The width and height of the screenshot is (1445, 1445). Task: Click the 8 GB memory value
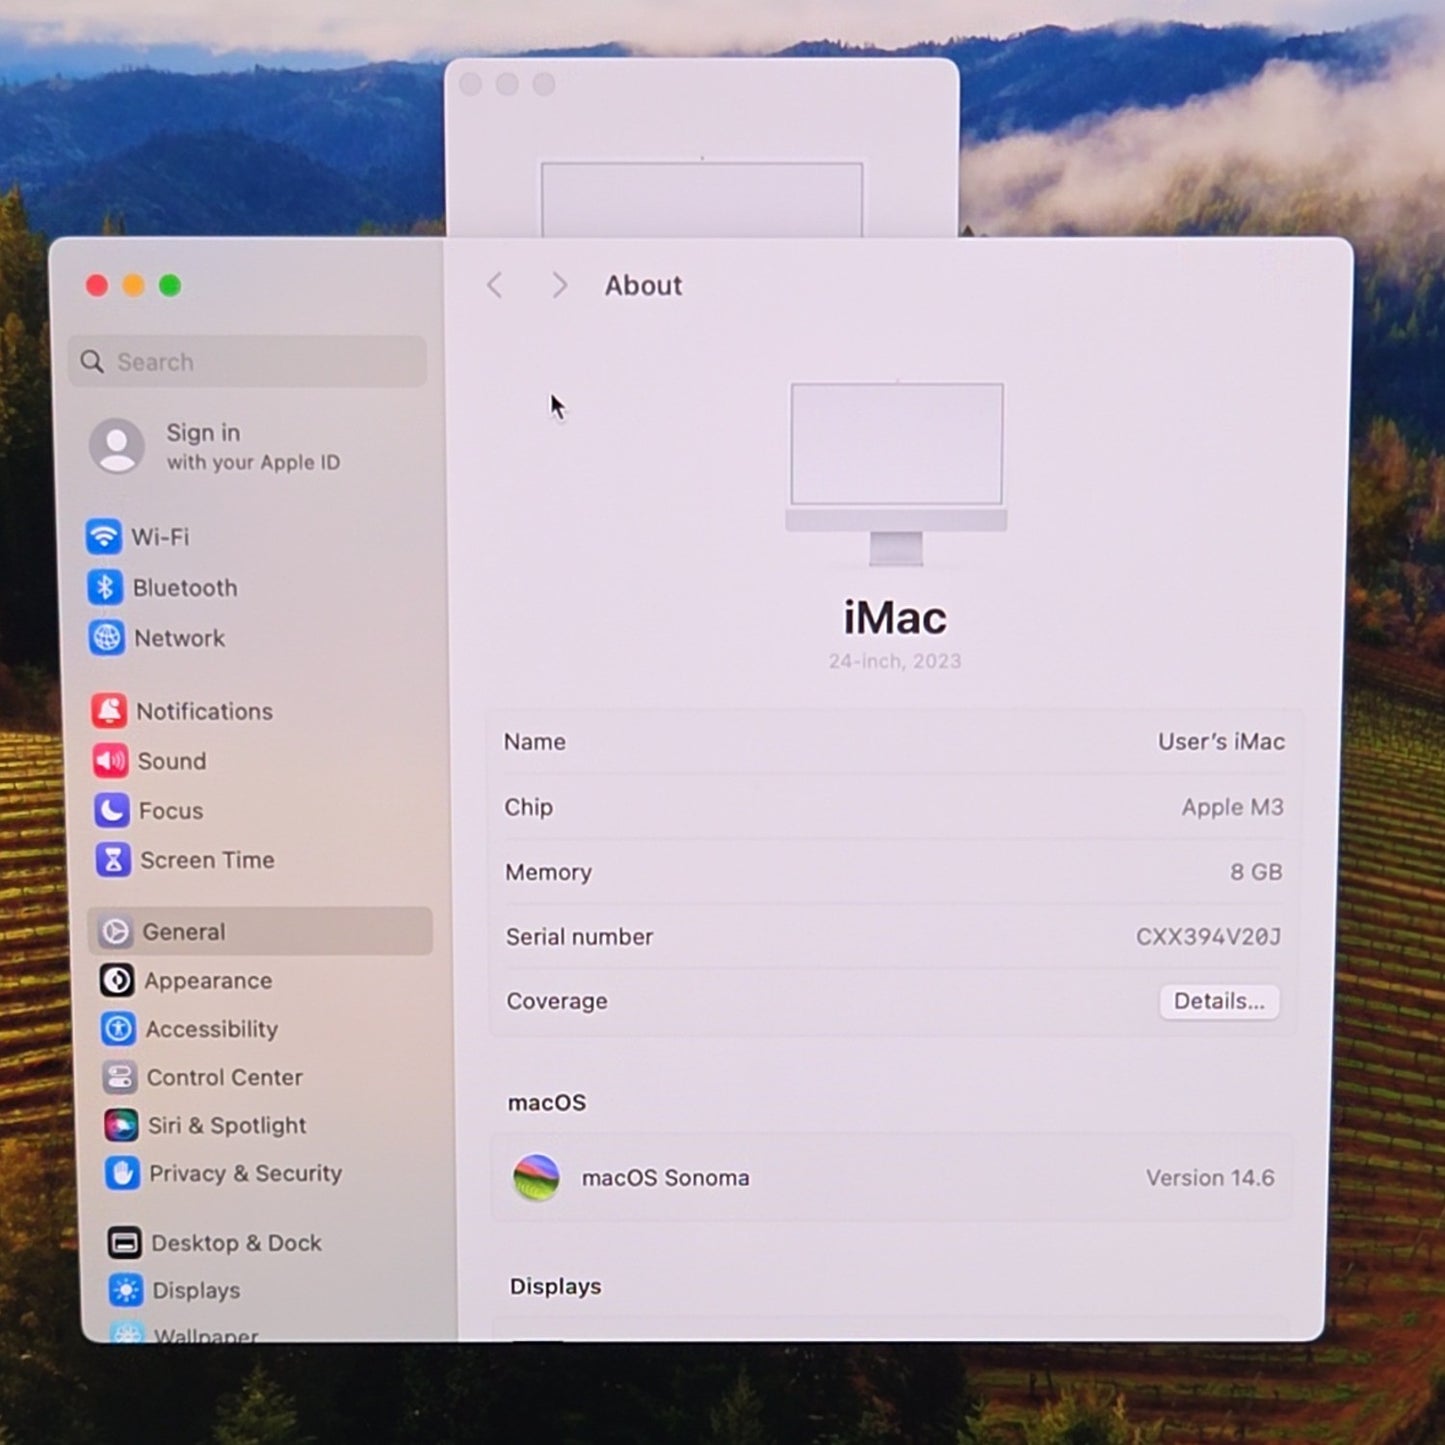tap(1256, 872)
